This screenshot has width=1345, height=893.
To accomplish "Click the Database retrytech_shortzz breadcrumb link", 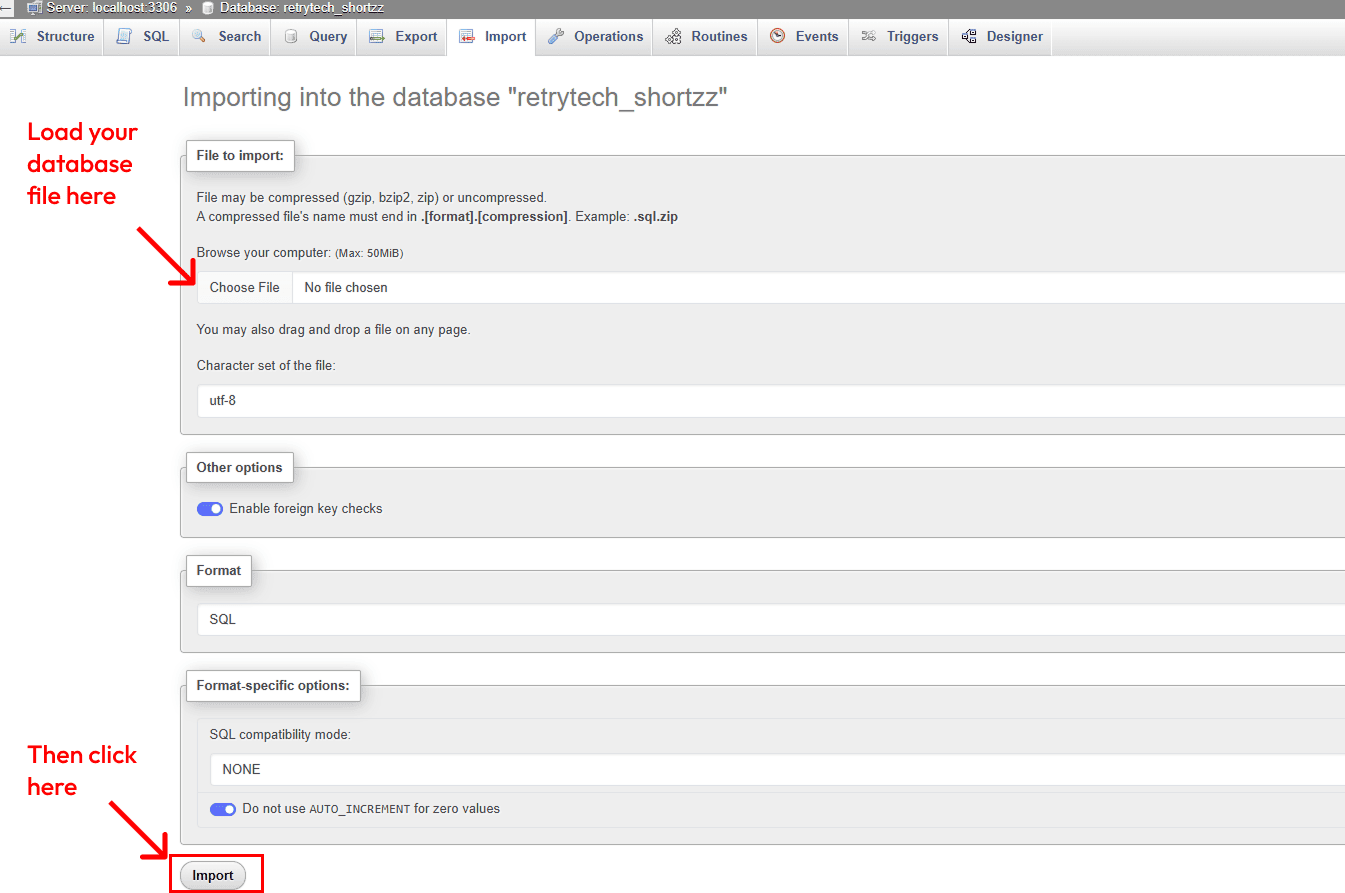I will pos(300,8).
